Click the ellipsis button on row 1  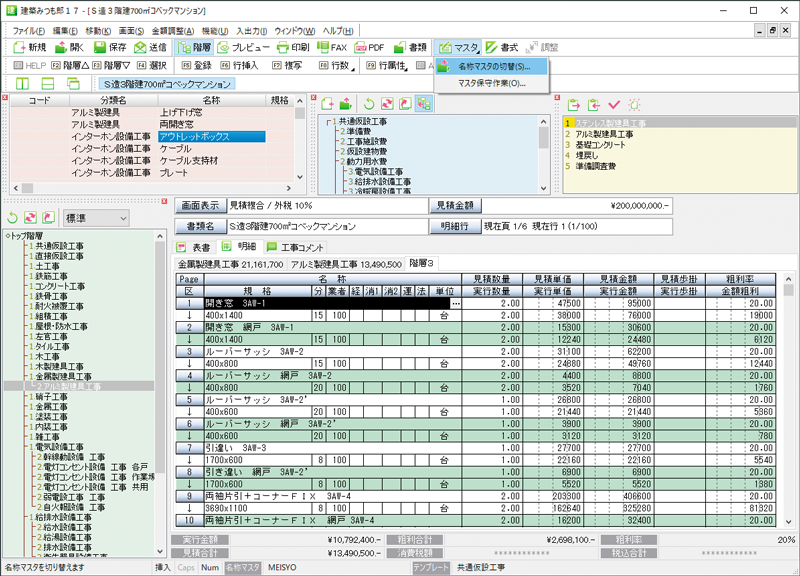456,303
